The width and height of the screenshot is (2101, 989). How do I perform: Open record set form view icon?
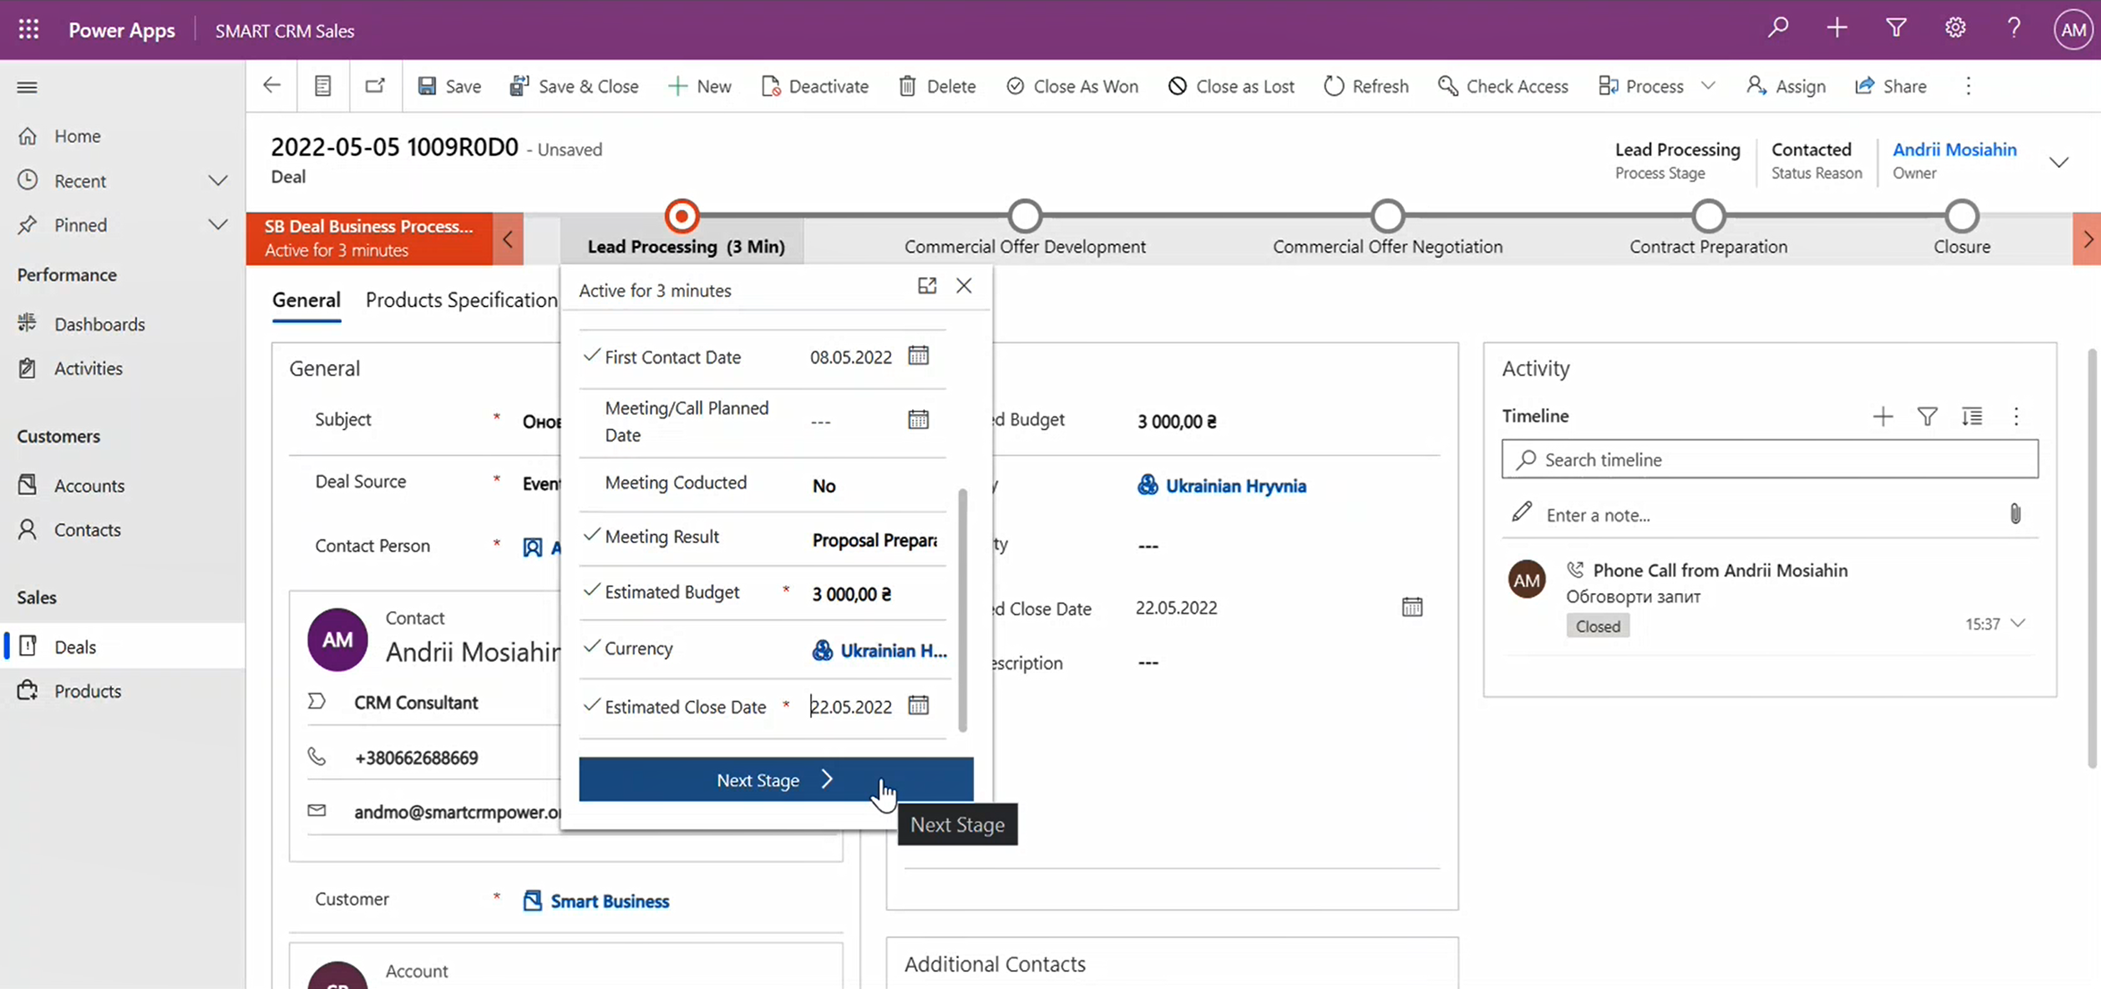click(323, 86)
